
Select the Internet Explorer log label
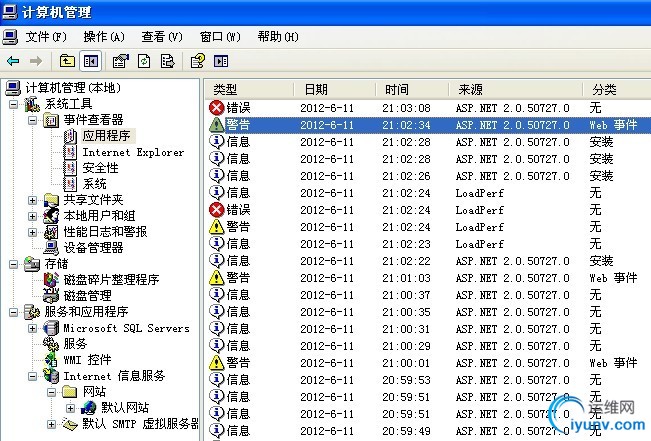click(x=133, y=152)
